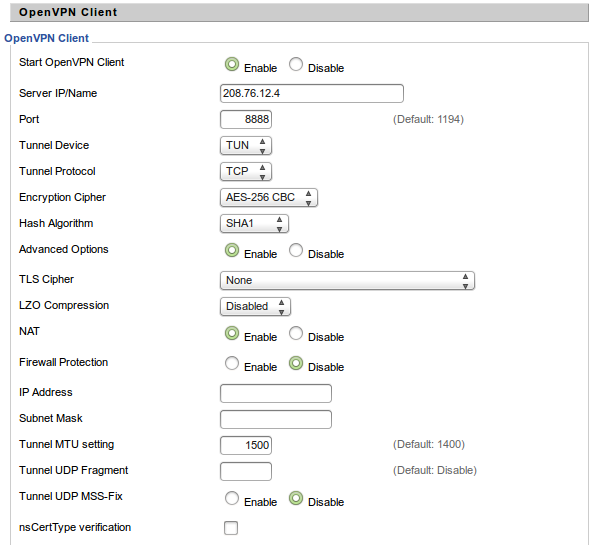Click the Tunnel UDP Fragment field
This screenshot has height=545, width=590.
[246, 471]
